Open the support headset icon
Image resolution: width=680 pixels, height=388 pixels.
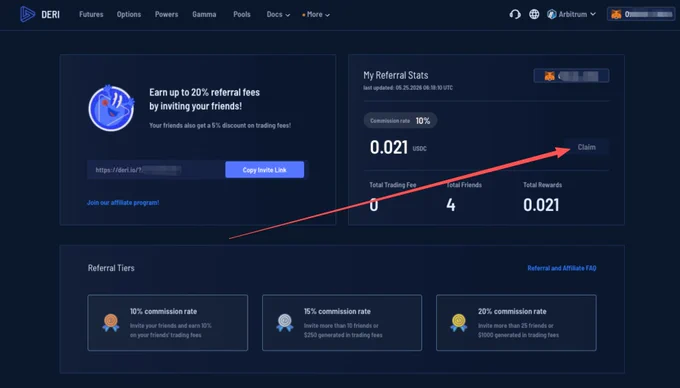coord(515,14)
